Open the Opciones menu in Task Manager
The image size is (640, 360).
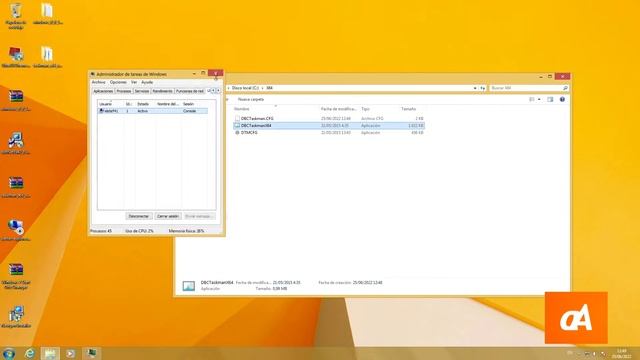[118, 82]
